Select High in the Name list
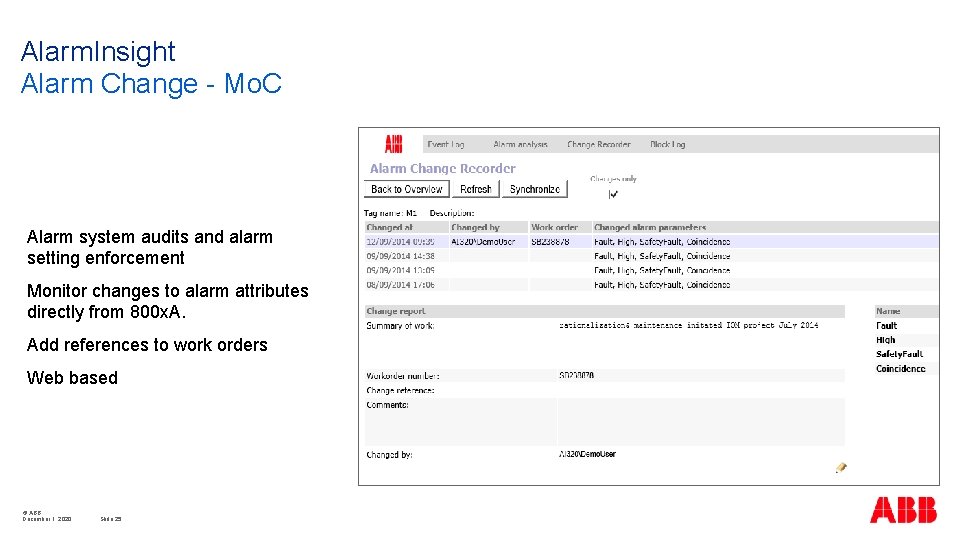The image size is (960, 540). (885, 340)
